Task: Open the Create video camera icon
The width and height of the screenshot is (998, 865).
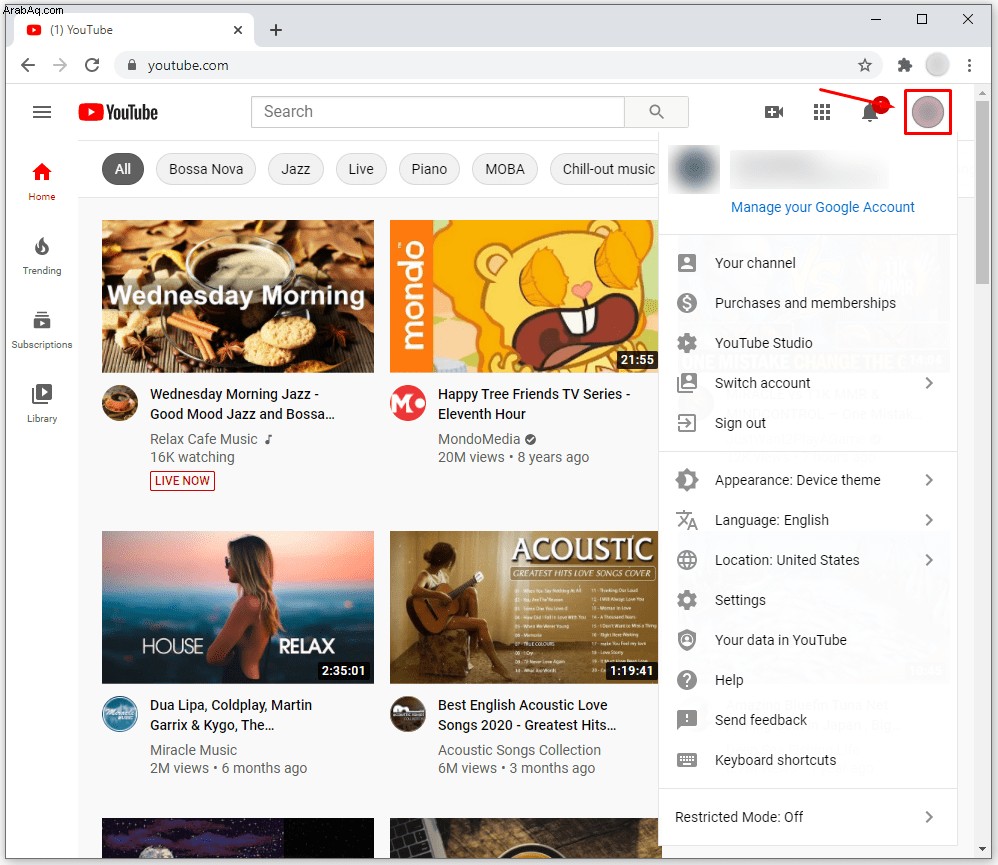Action: pyautogui.click(x=774, y=112)
